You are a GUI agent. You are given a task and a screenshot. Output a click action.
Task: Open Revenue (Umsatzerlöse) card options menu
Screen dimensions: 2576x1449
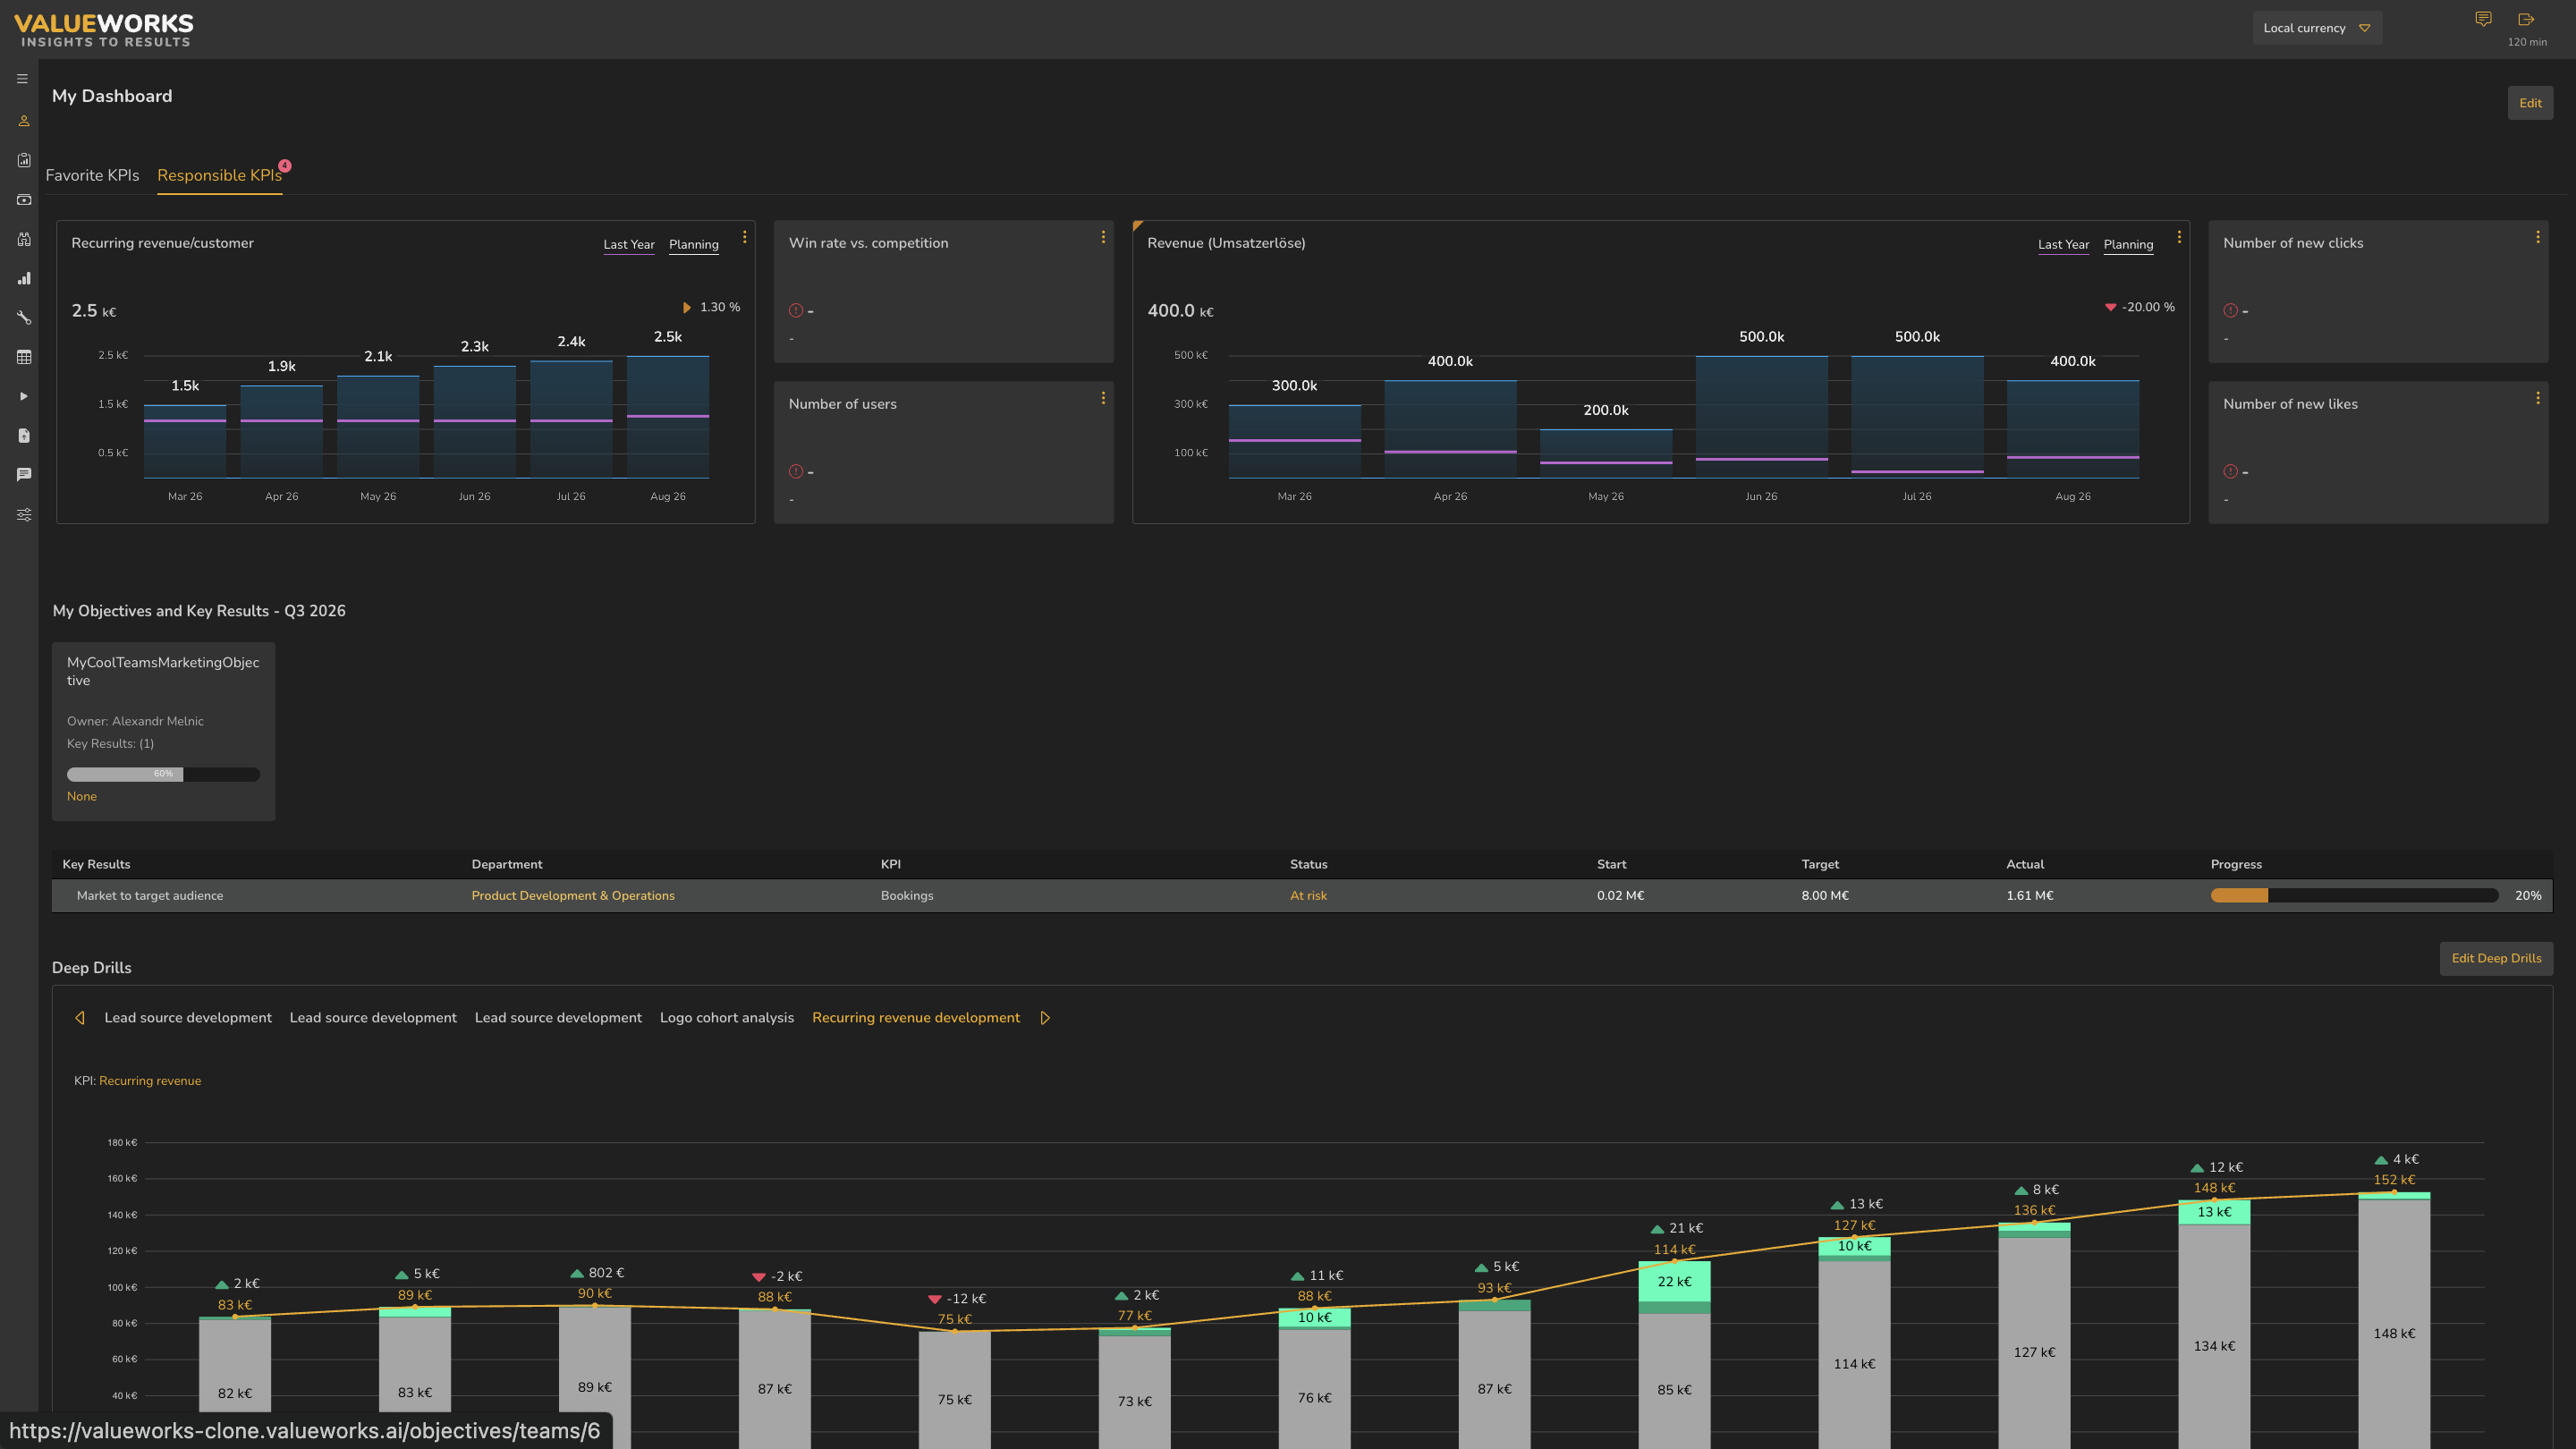coord(2179,237)
